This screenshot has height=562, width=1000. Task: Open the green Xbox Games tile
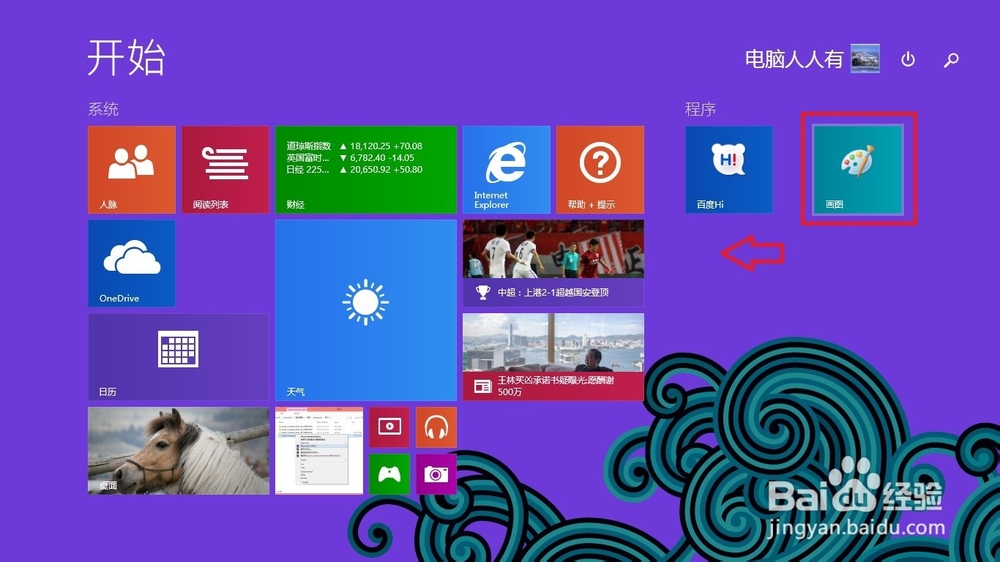389,474
